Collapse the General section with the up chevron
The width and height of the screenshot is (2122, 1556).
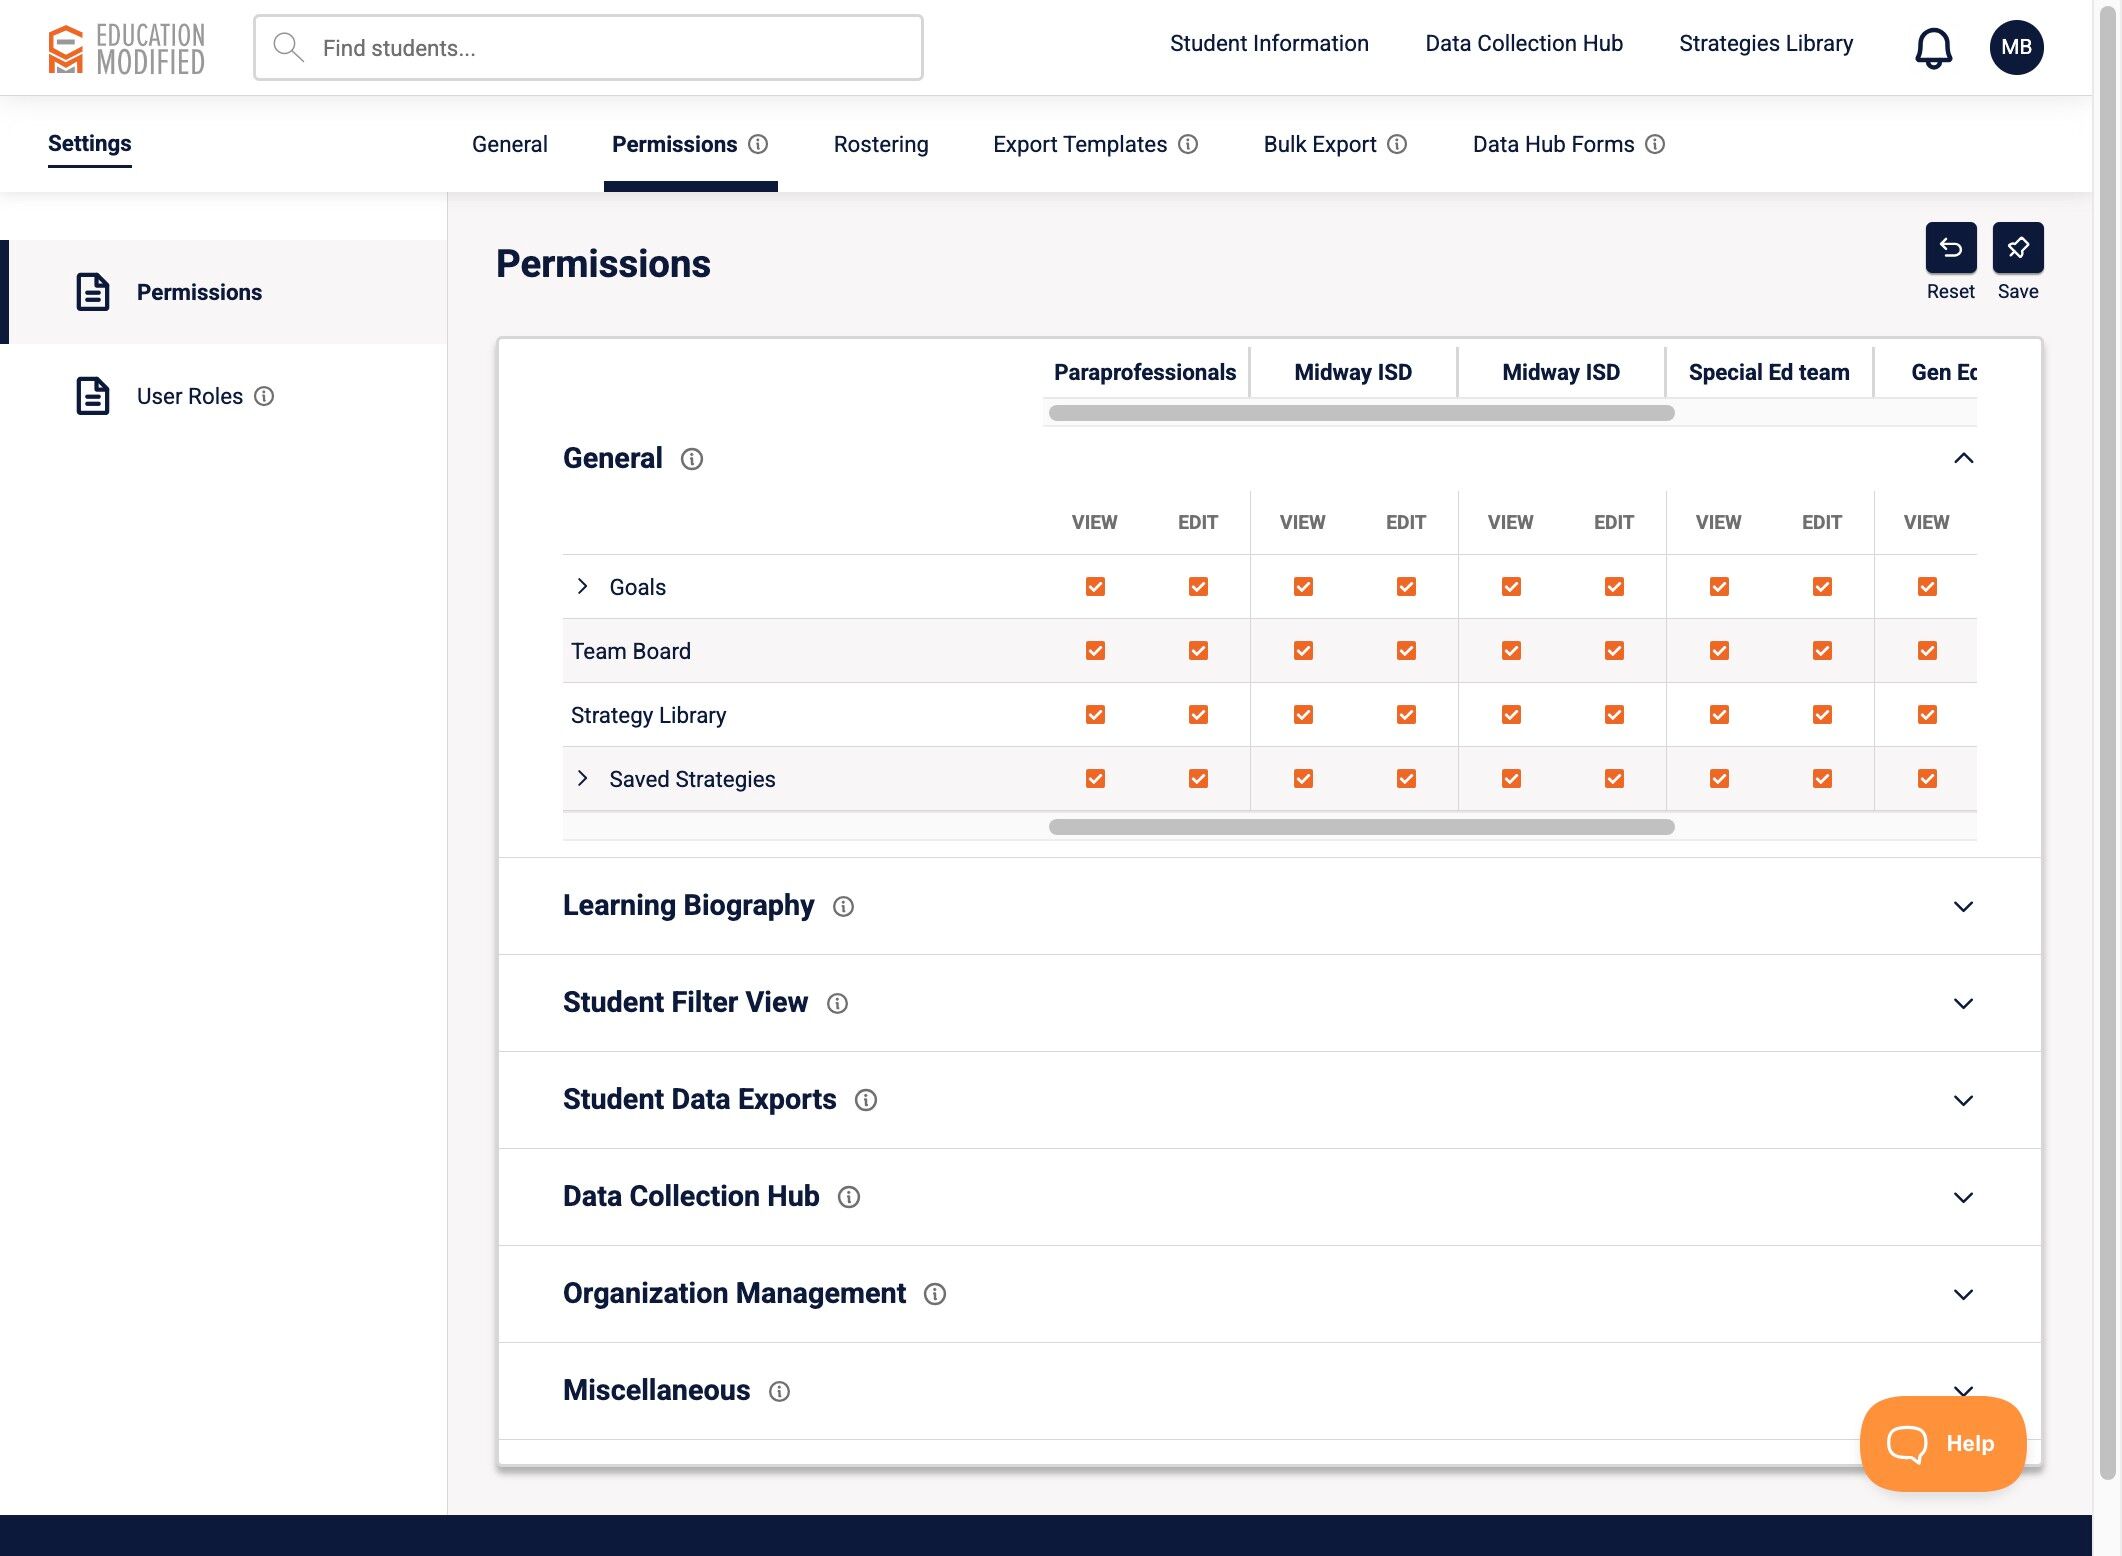pos(1963,458)
